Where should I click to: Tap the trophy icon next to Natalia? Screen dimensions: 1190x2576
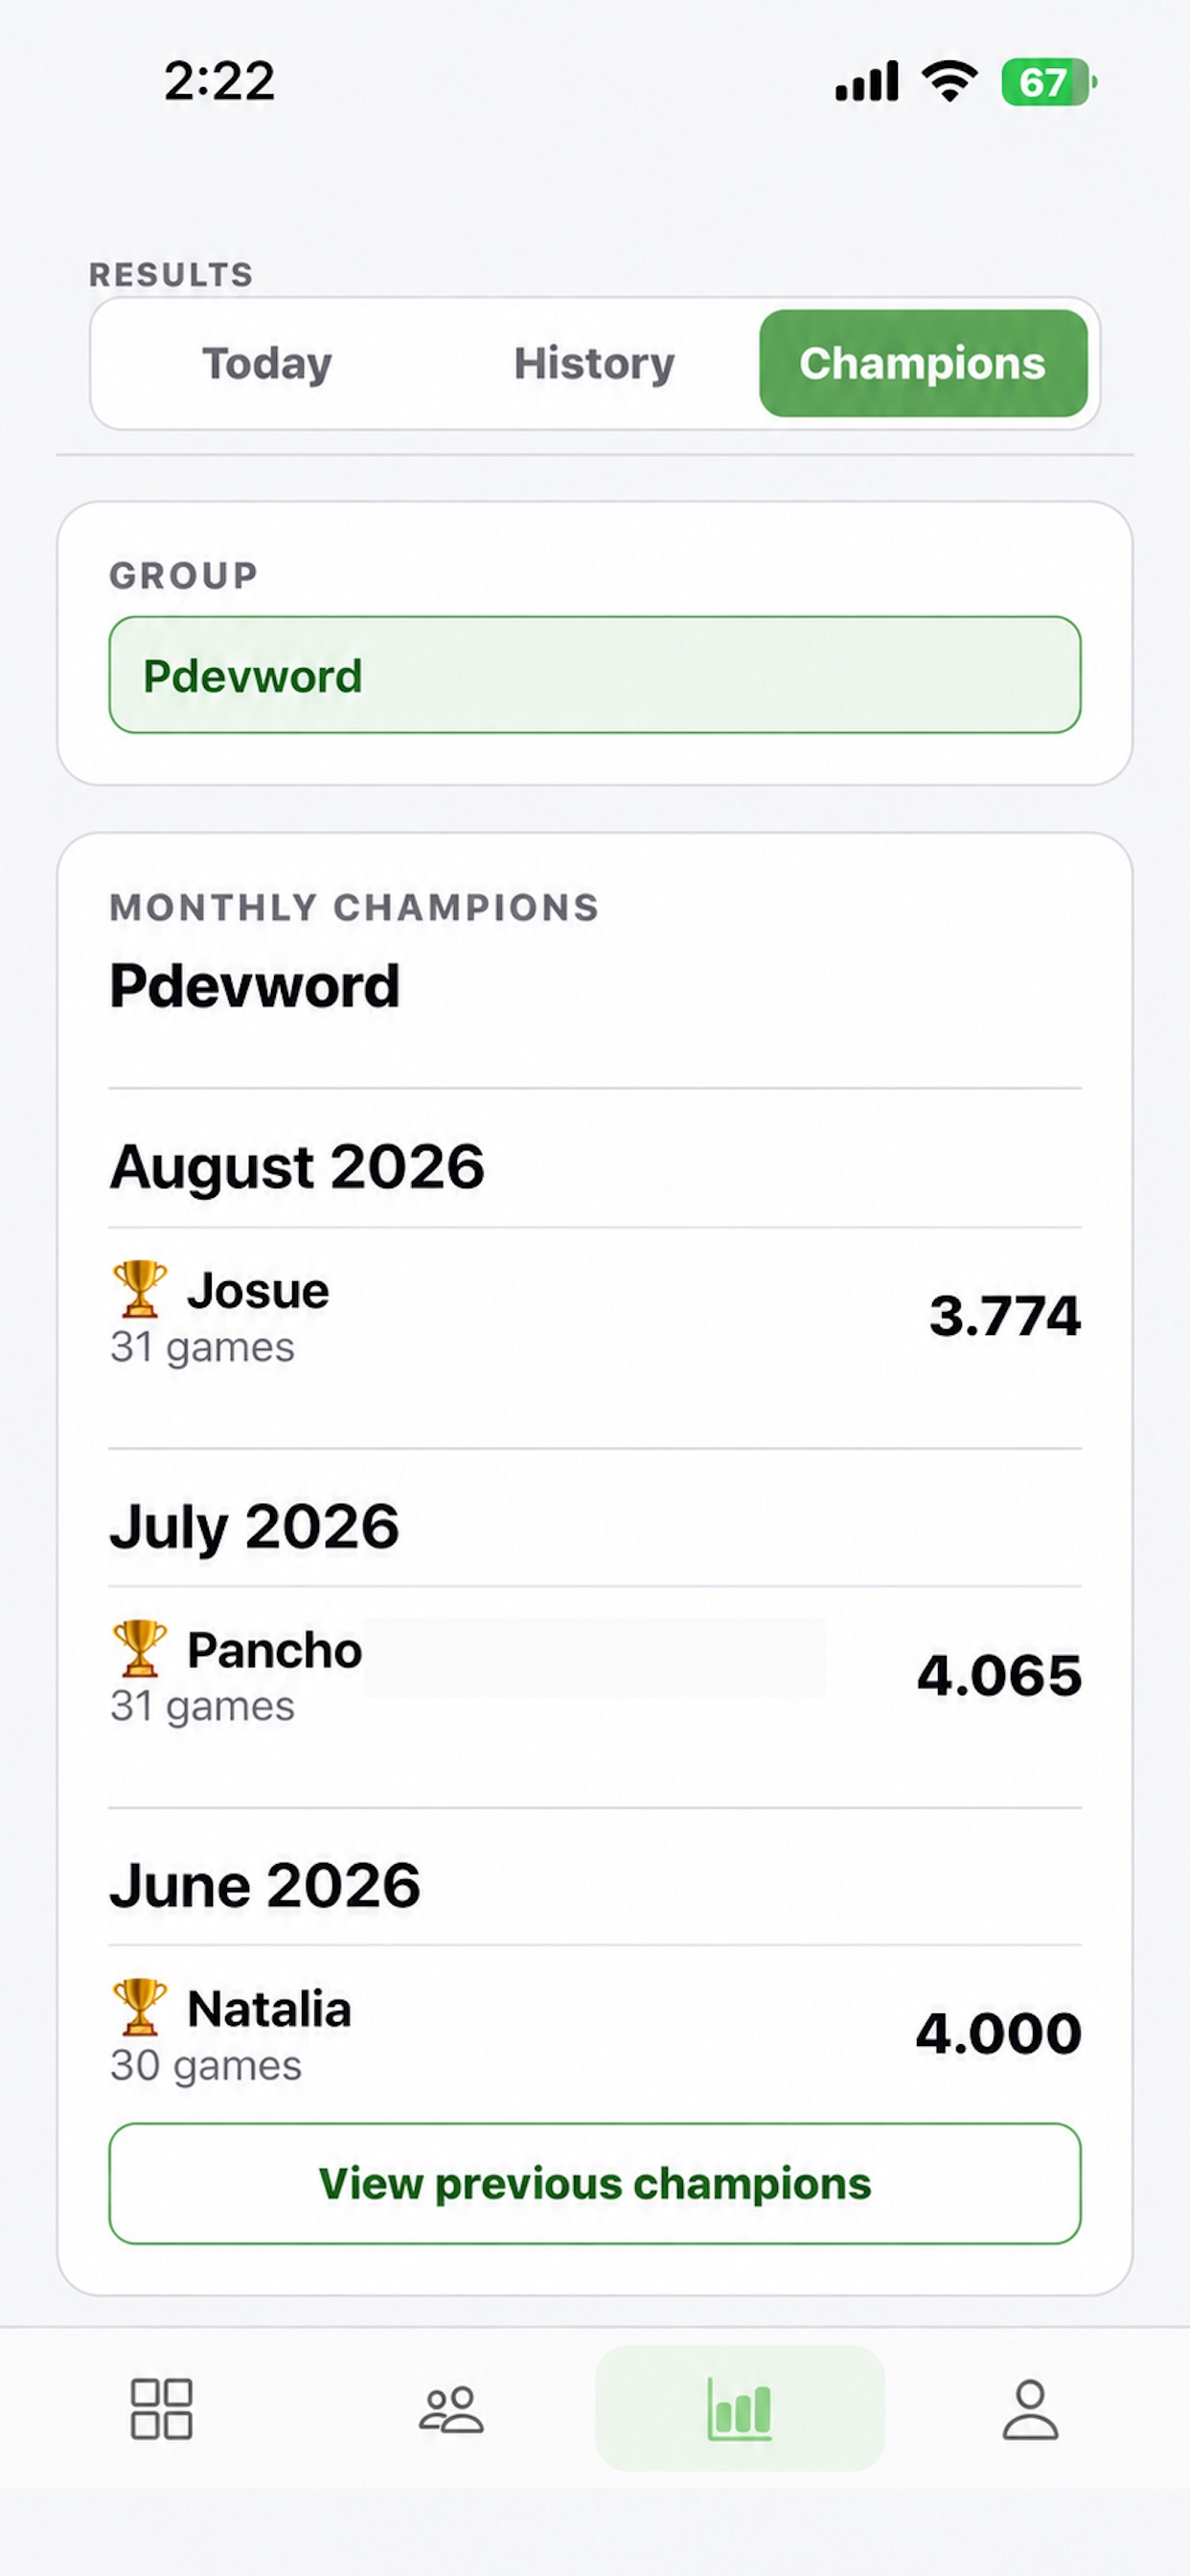140,2007
